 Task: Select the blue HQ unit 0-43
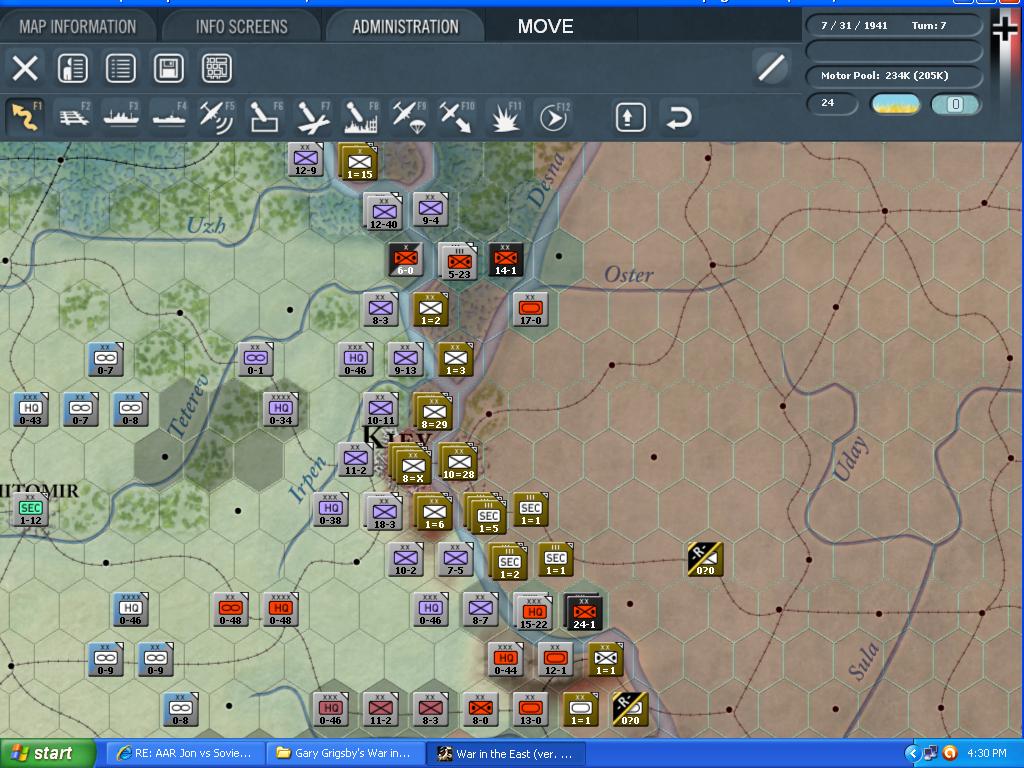31,409
